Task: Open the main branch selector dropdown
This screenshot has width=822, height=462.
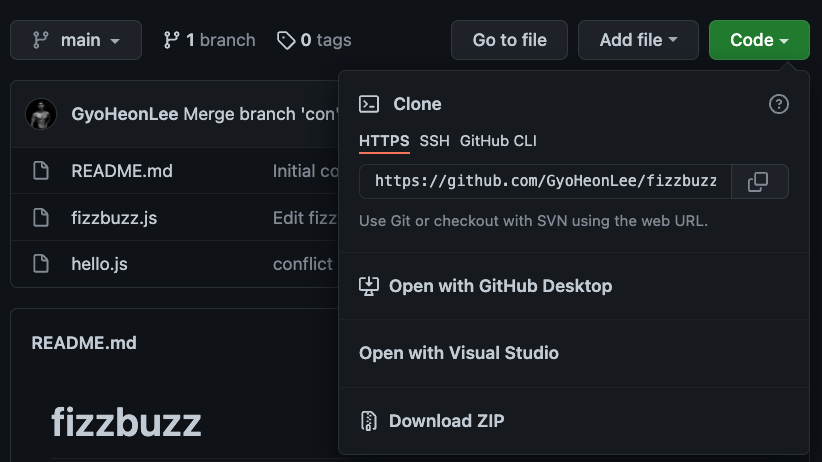Action: tap(76, 40)
